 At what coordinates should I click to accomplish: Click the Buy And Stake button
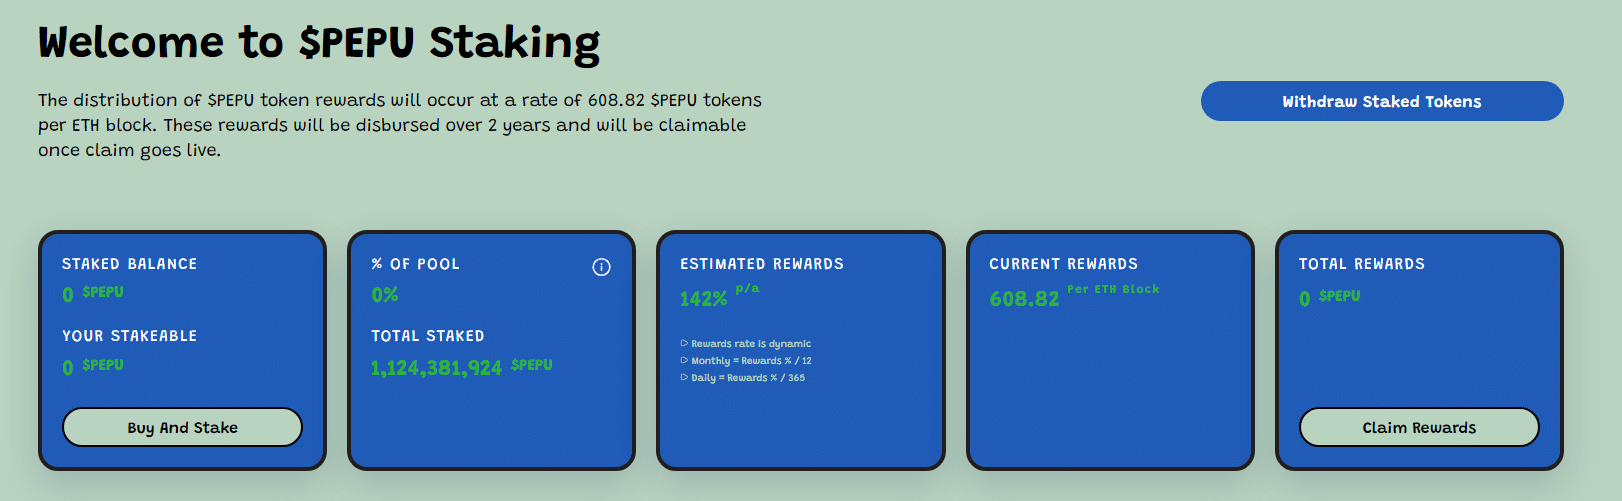(182, 427)
